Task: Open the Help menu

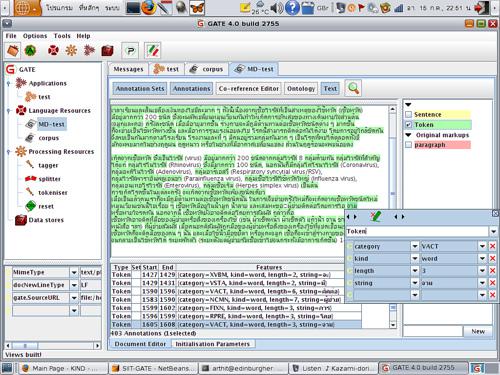Action: tap(83, 36)
